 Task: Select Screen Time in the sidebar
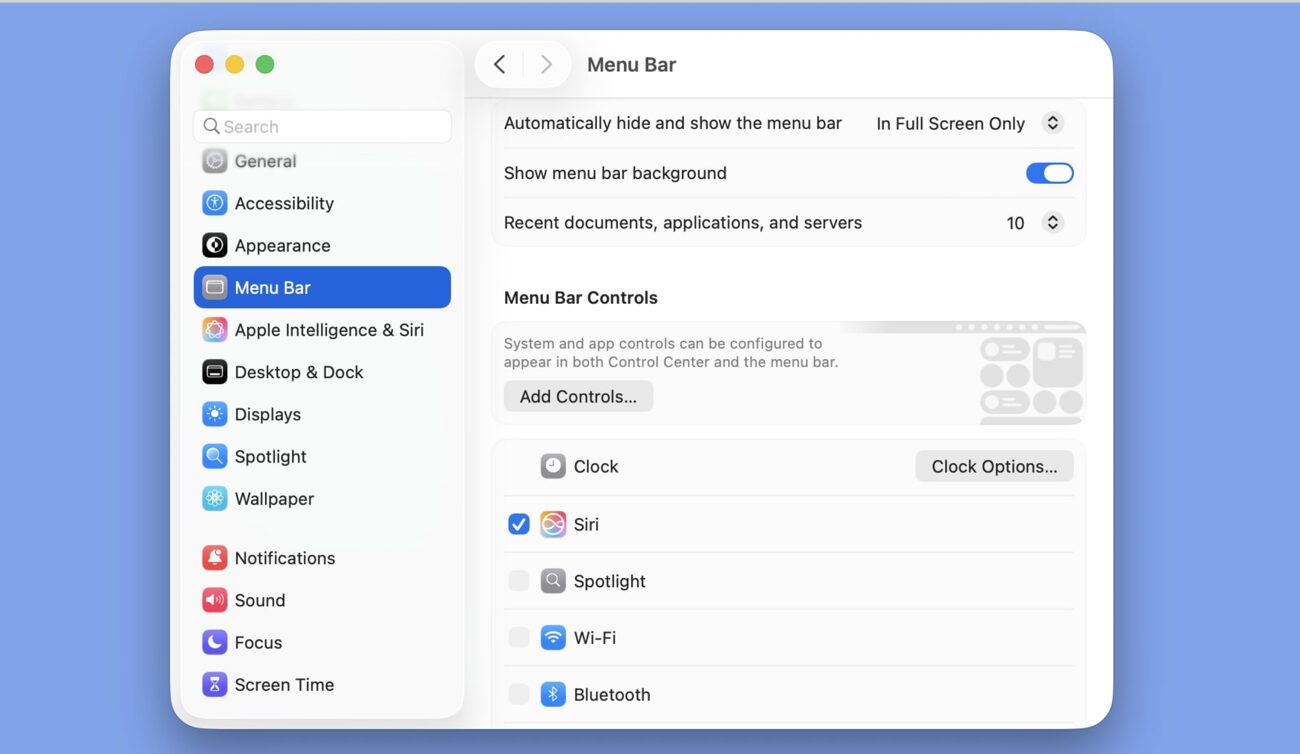click(x=284, y=685)
